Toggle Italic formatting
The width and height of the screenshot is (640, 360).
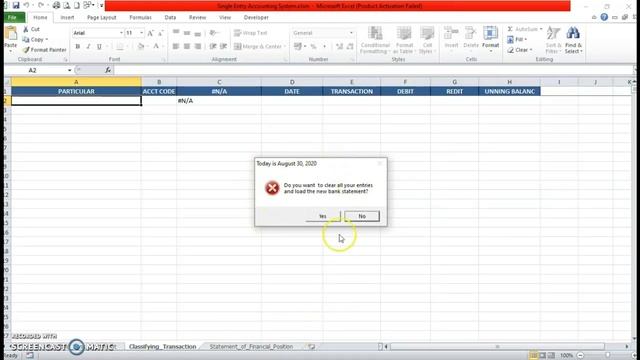88,47
